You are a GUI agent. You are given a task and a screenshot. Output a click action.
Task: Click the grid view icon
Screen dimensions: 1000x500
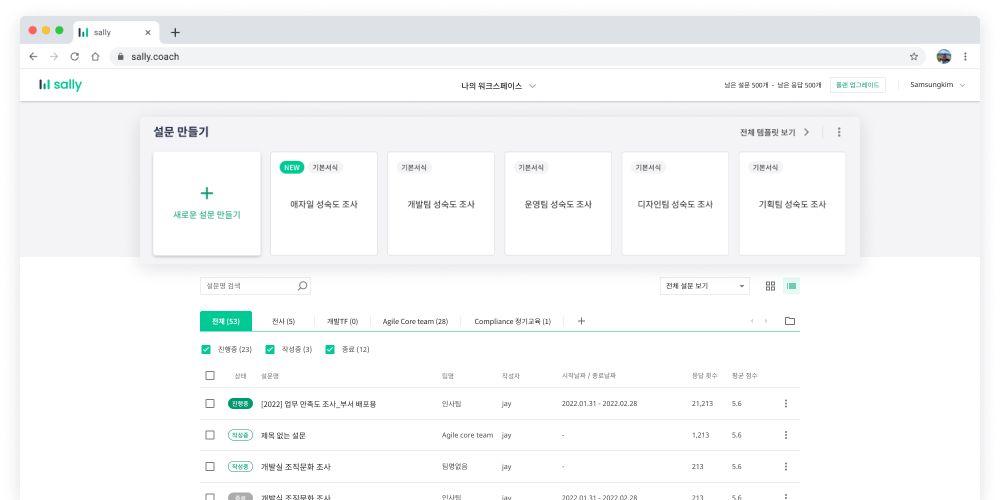[770, 286]
